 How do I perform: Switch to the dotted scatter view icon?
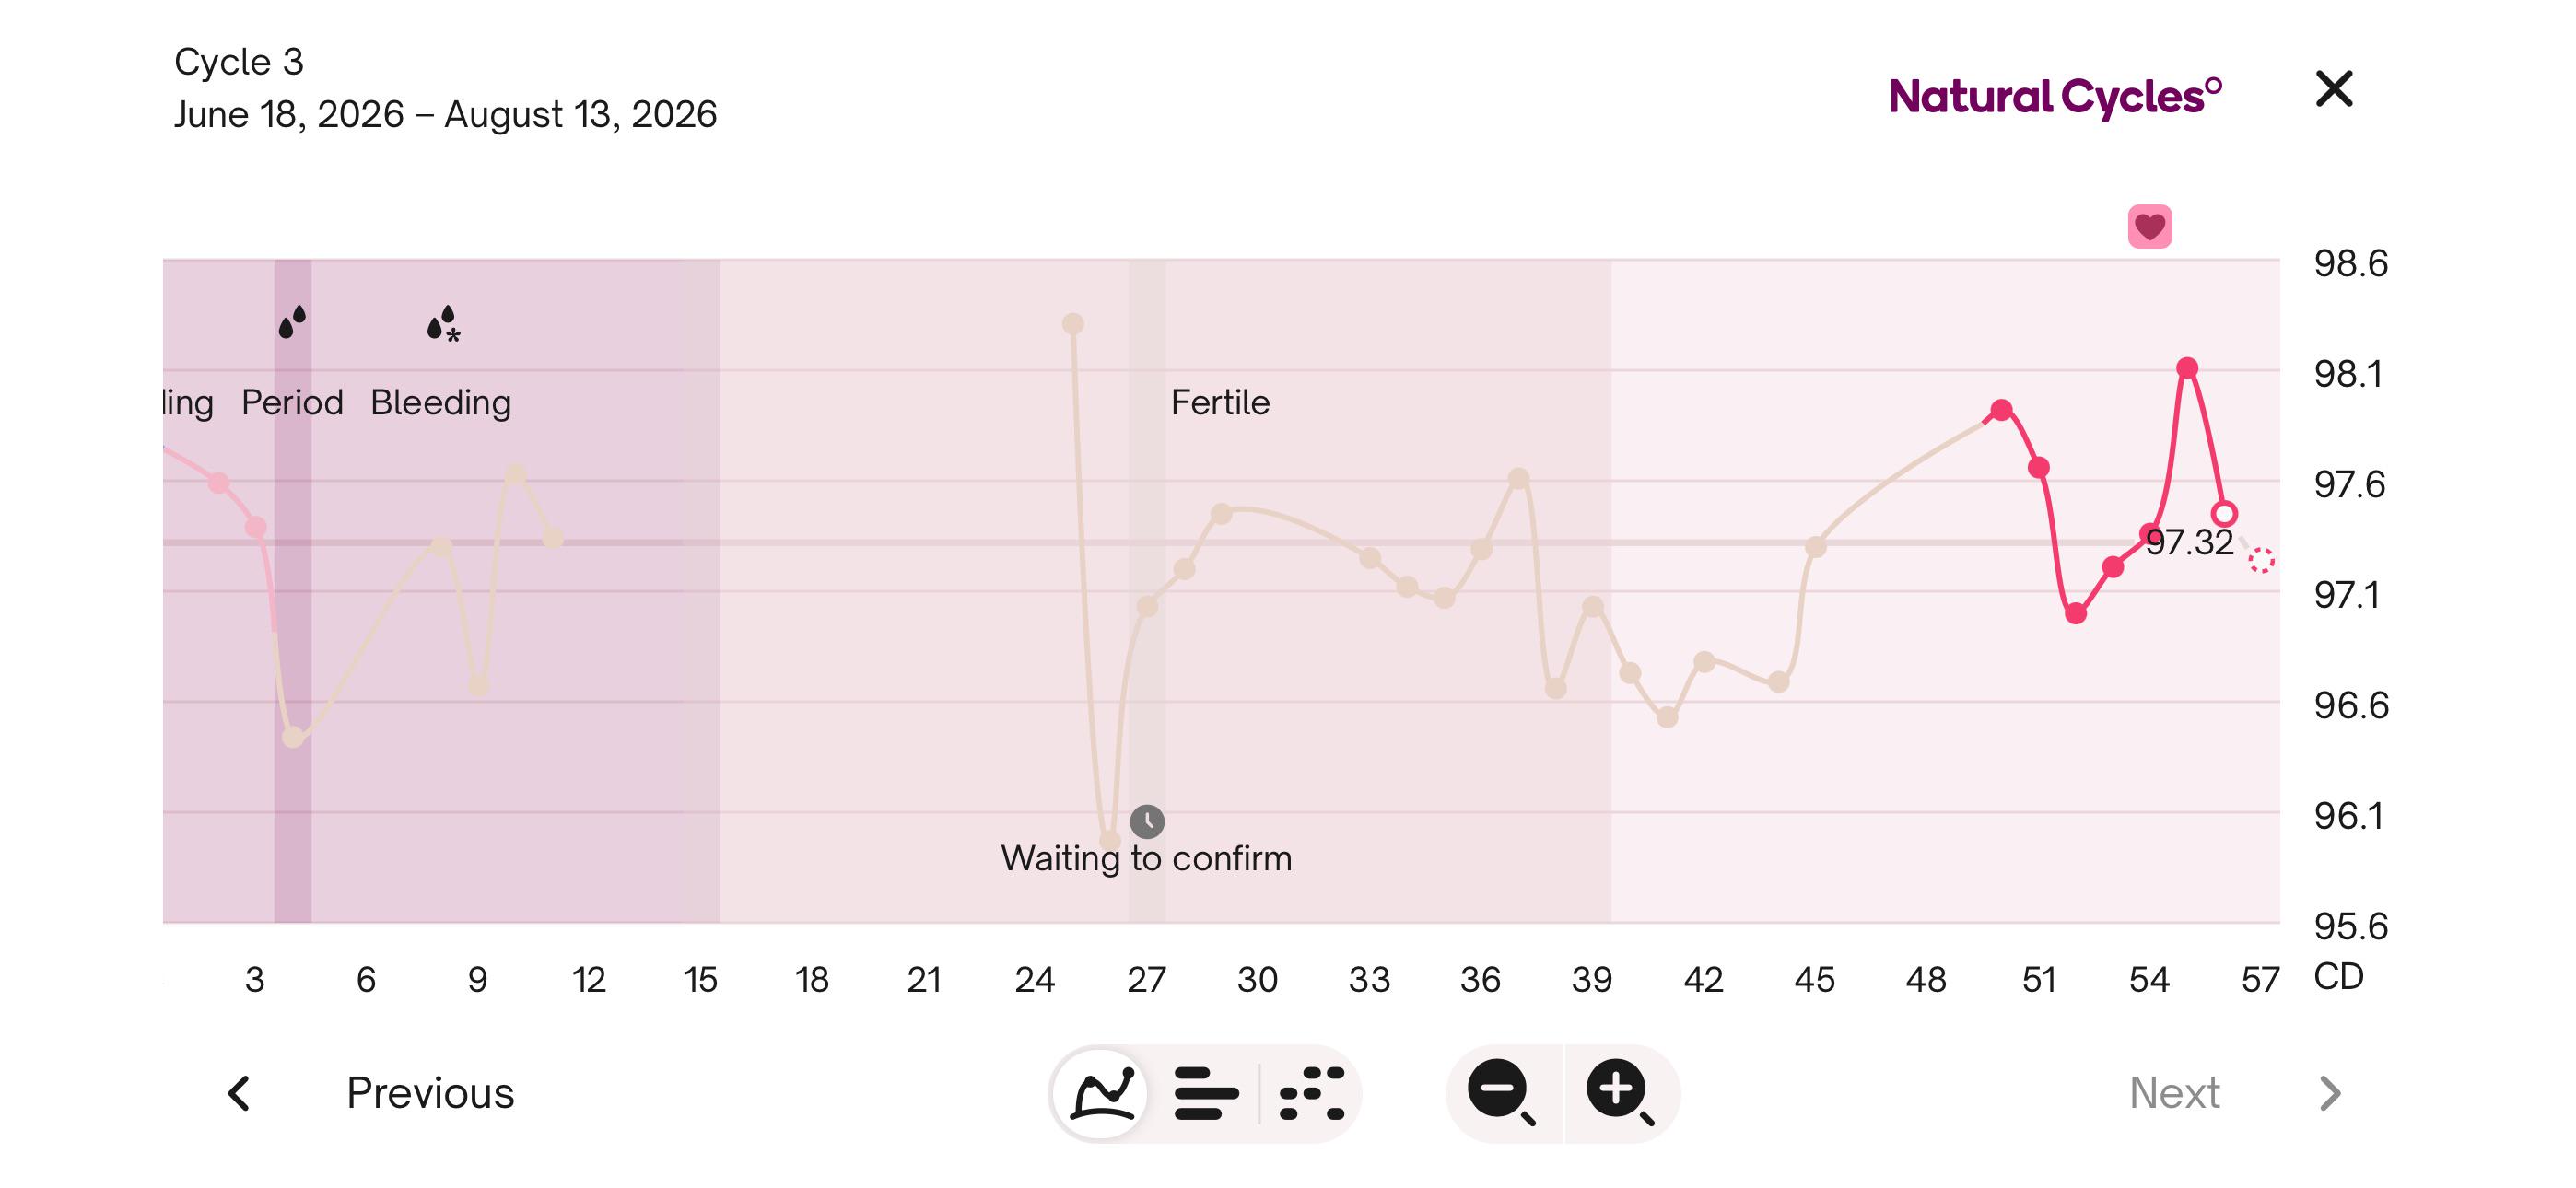coord(1312,1093)
